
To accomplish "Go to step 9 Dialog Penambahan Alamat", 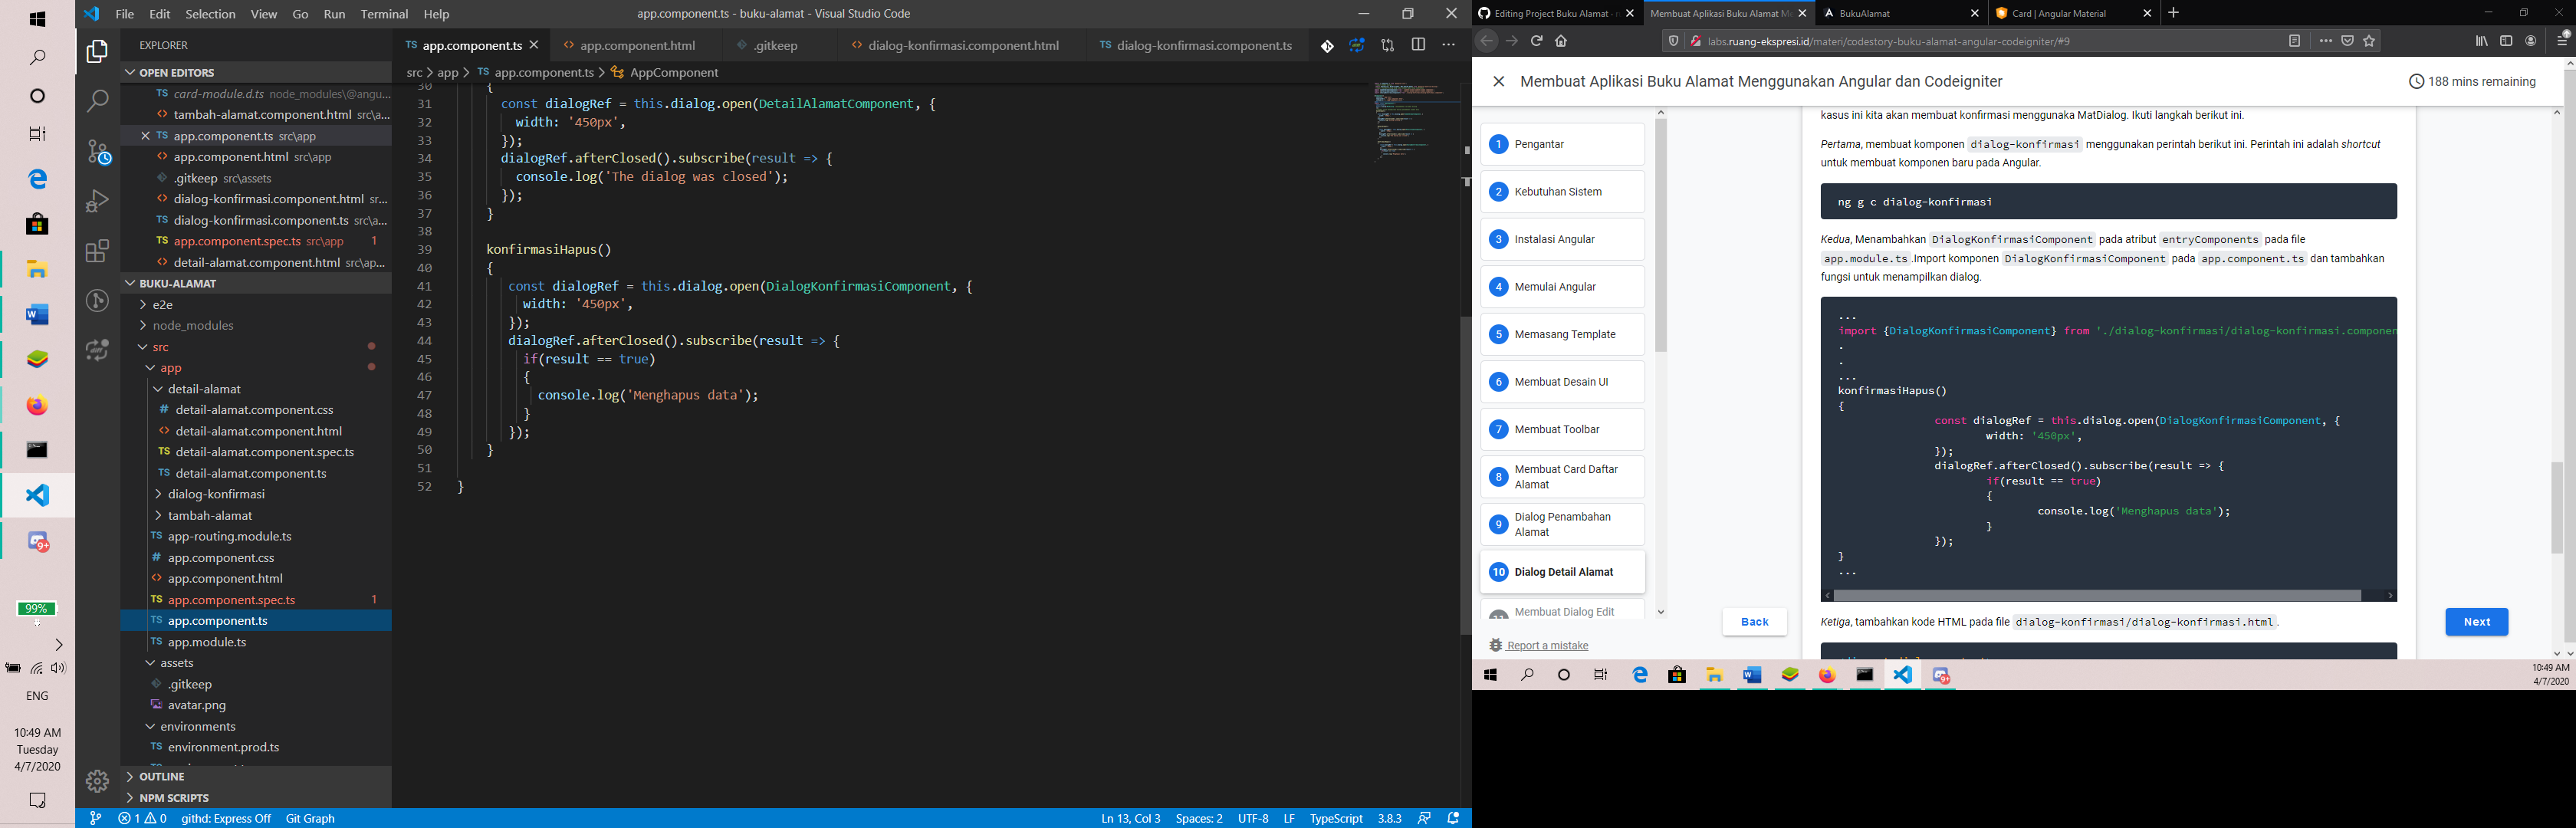I will 1562,524.
